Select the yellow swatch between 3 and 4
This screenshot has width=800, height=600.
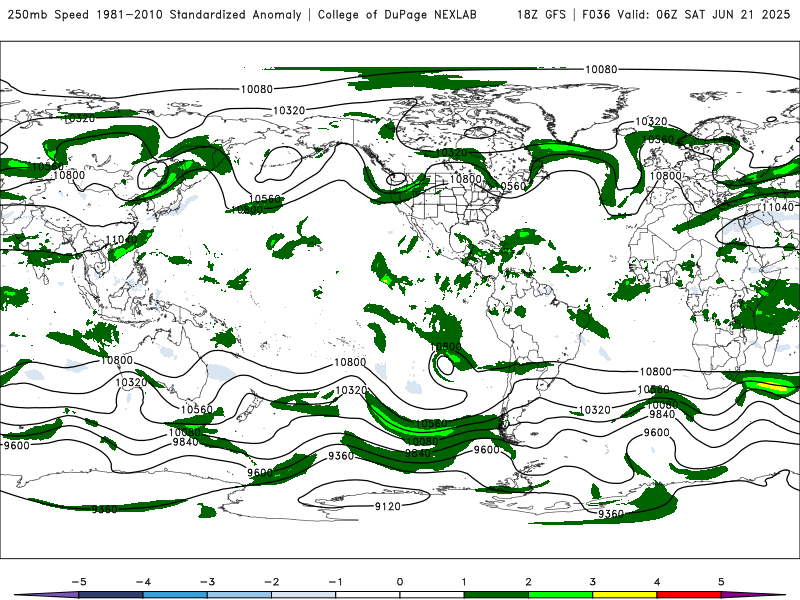point(624,595)
